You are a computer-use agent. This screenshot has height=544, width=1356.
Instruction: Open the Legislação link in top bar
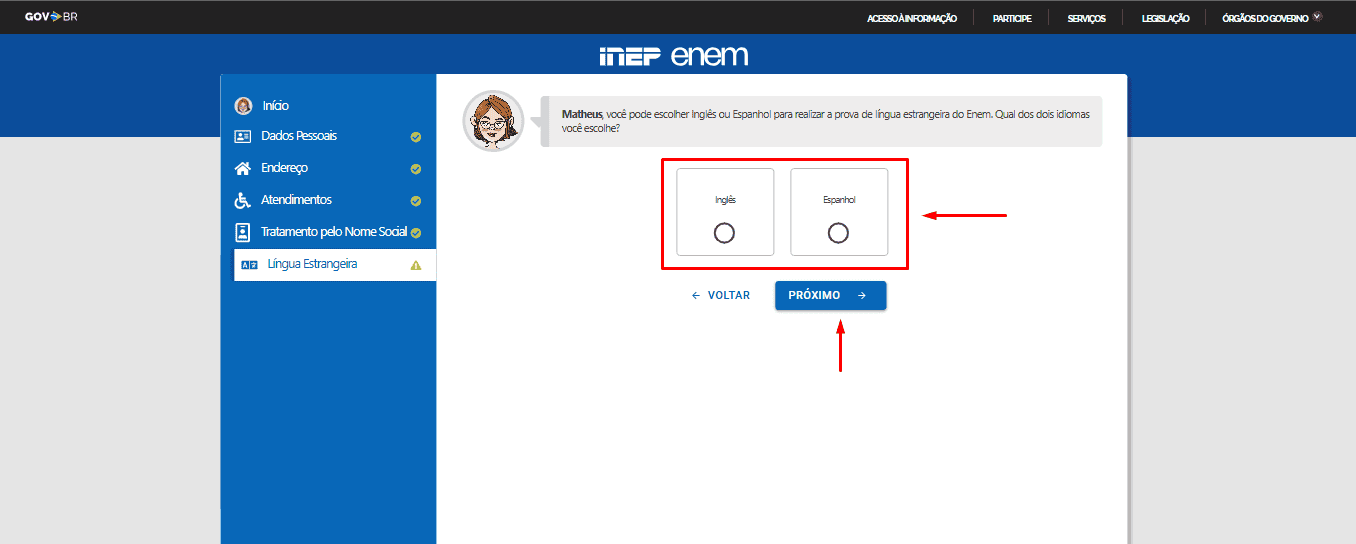pos(1165,18)
